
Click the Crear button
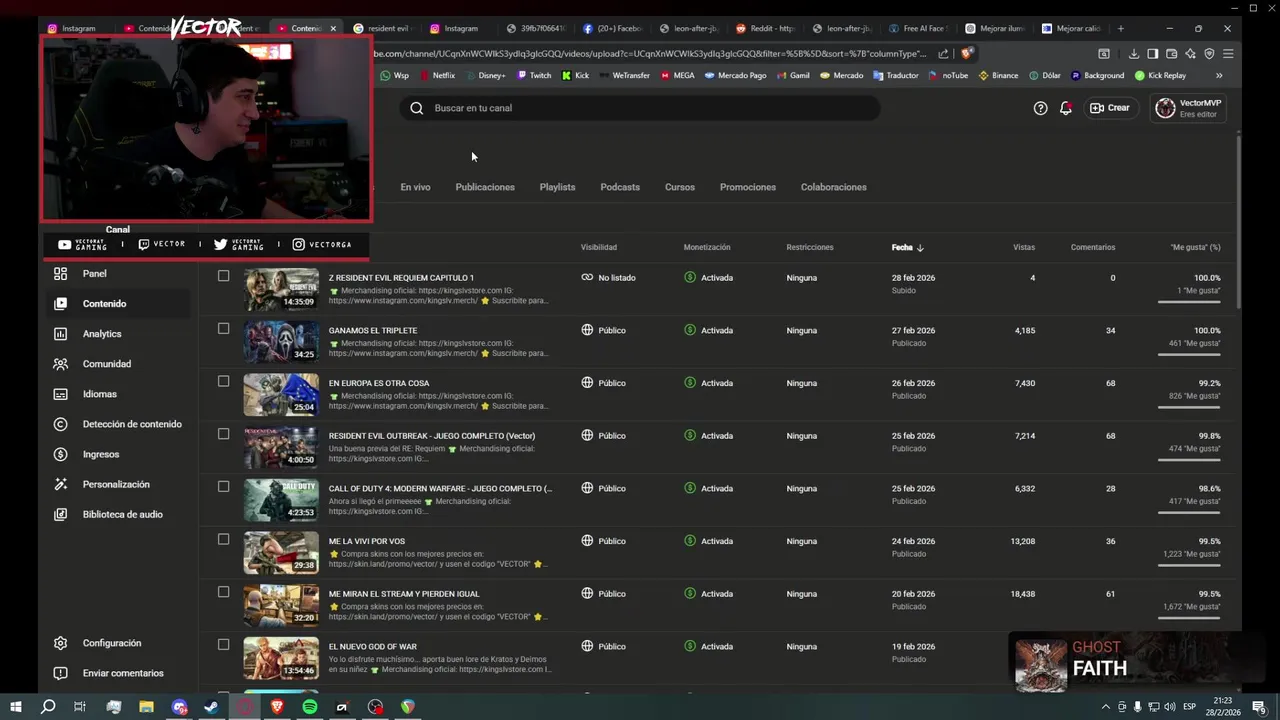pos(1110,108)
